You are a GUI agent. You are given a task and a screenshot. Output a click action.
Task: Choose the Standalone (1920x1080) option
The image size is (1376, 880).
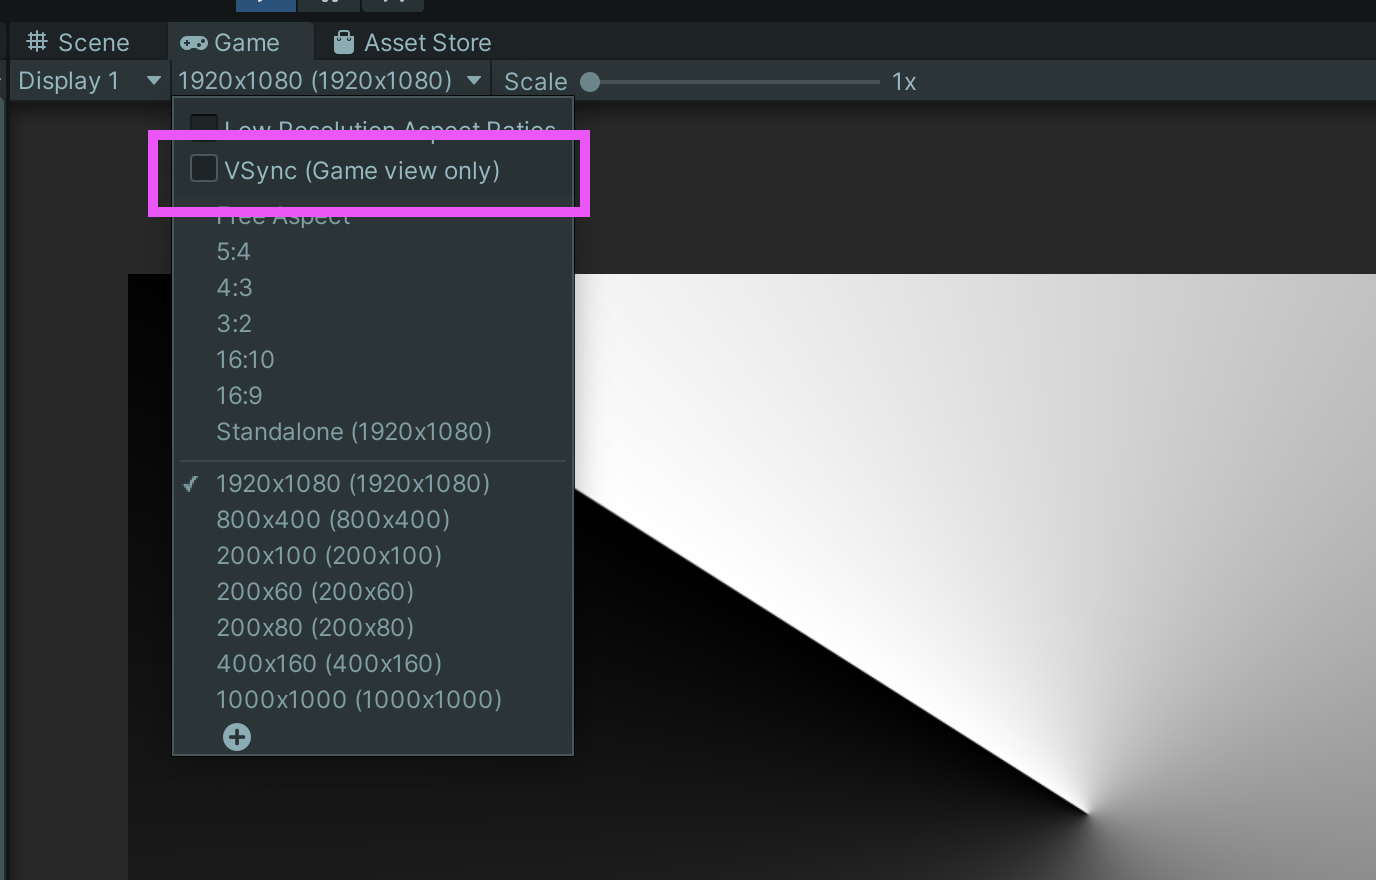pos(354,431)
